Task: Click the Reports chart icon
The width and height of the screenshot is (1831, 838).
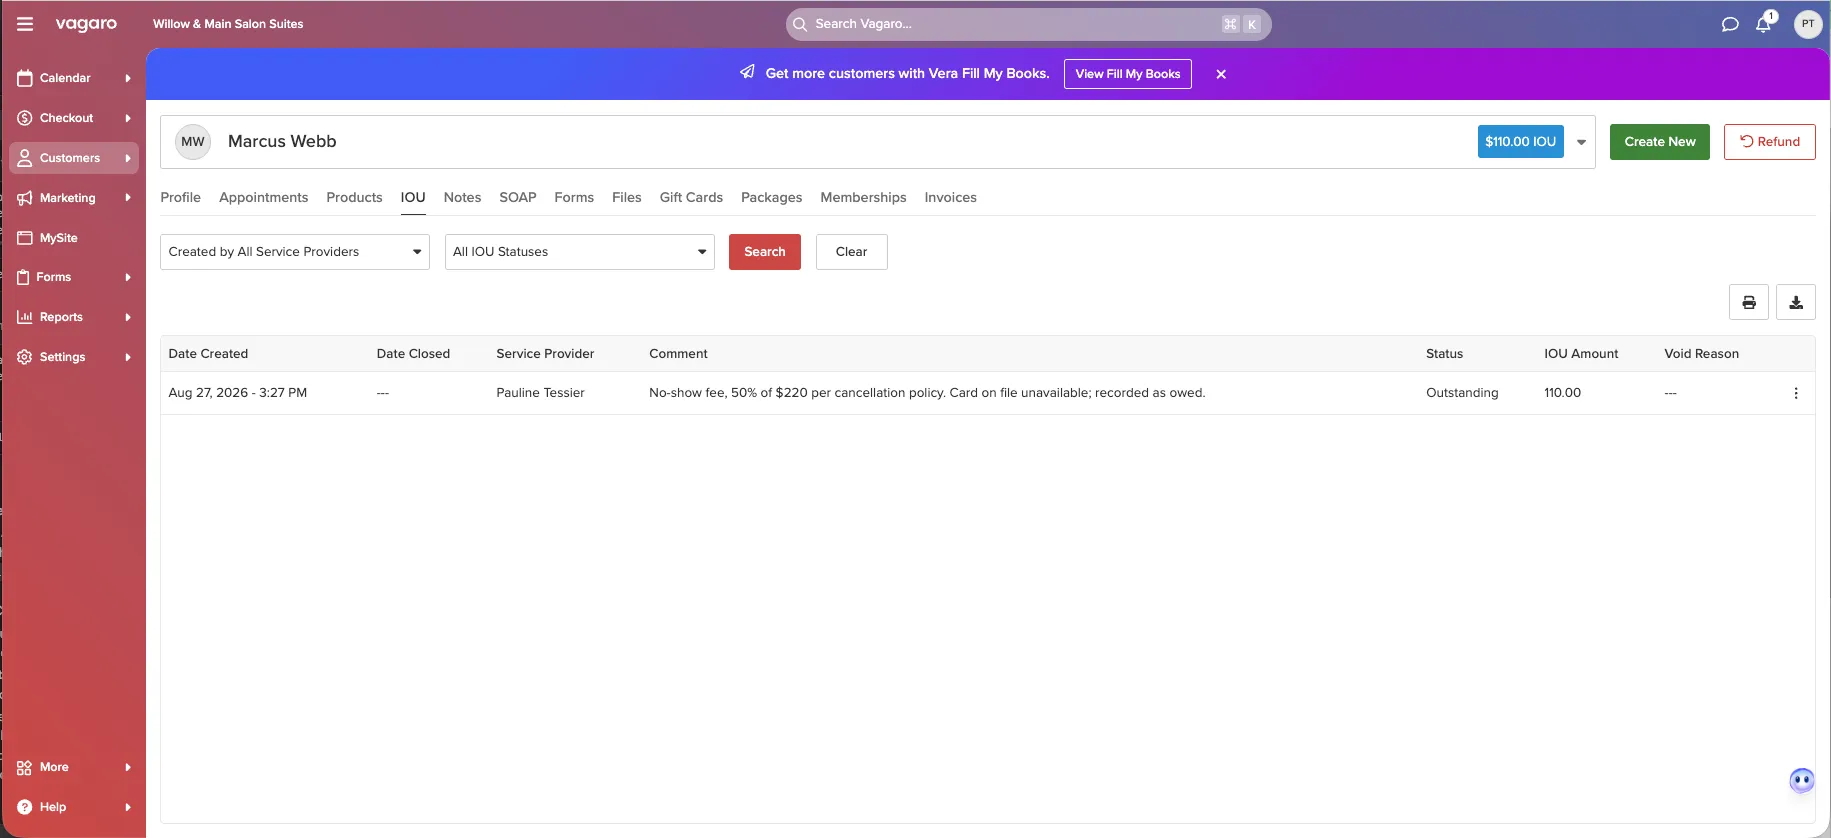Action: coord(25,317)
